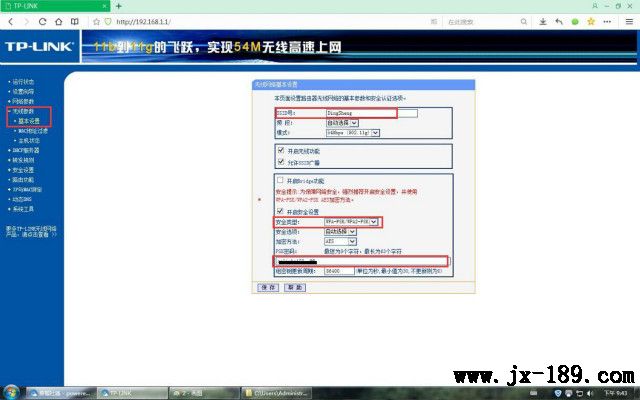Toggle 开启安全设置 checkbox
The height and width of the screenshot is (400, 640).
280,211
